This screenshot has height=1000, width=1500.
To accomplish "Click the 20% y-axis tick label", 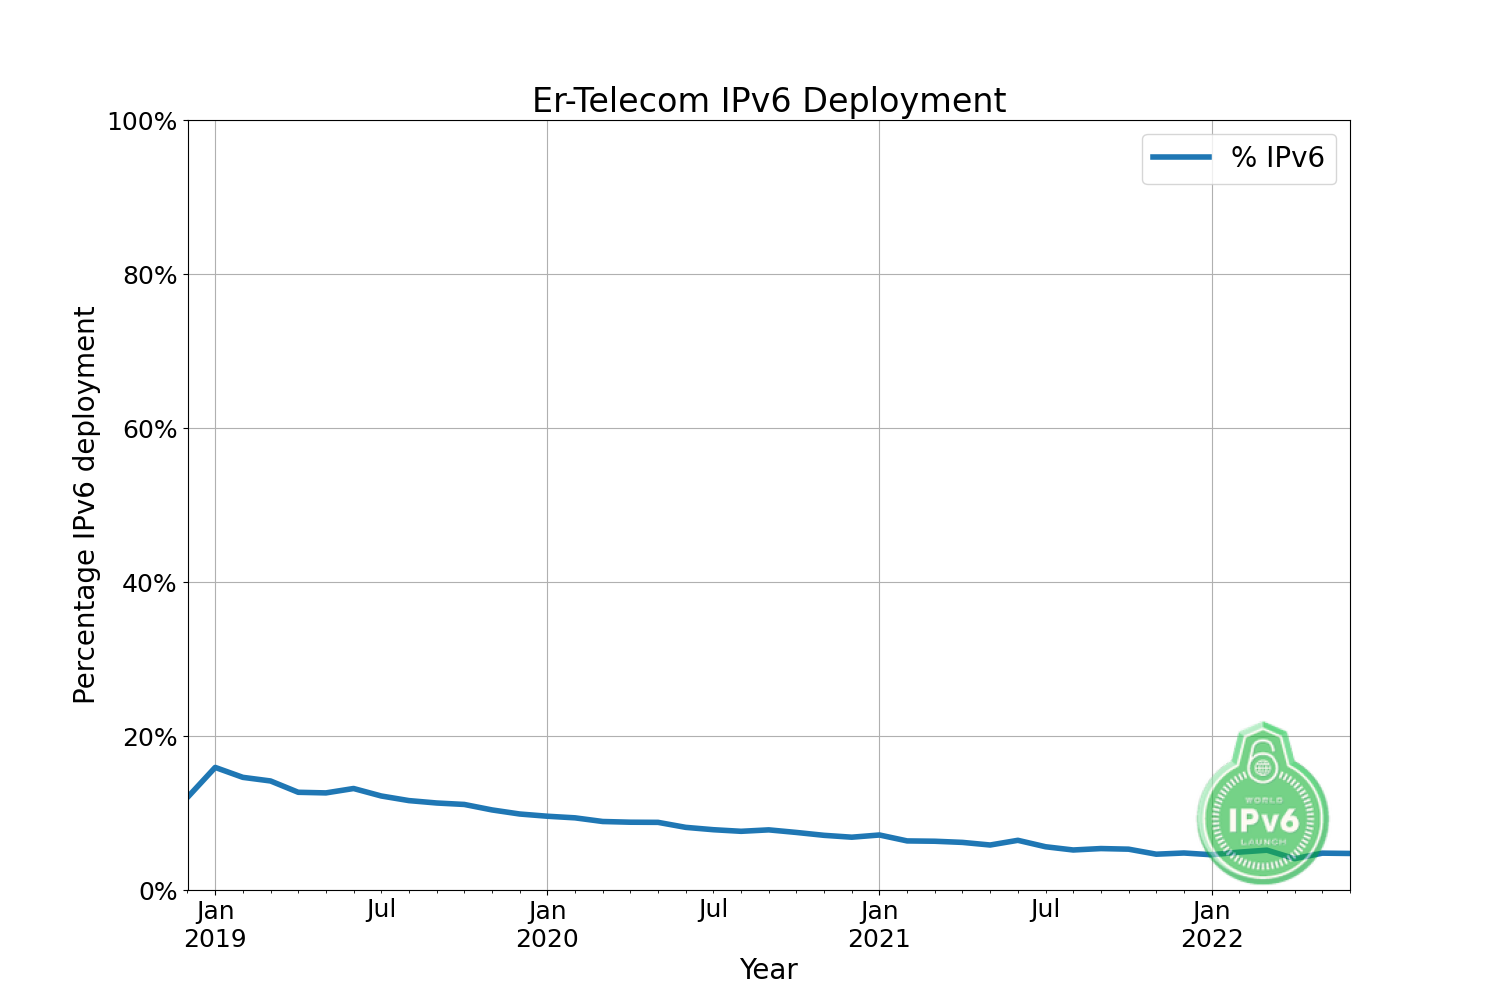I will click(149, 738).
